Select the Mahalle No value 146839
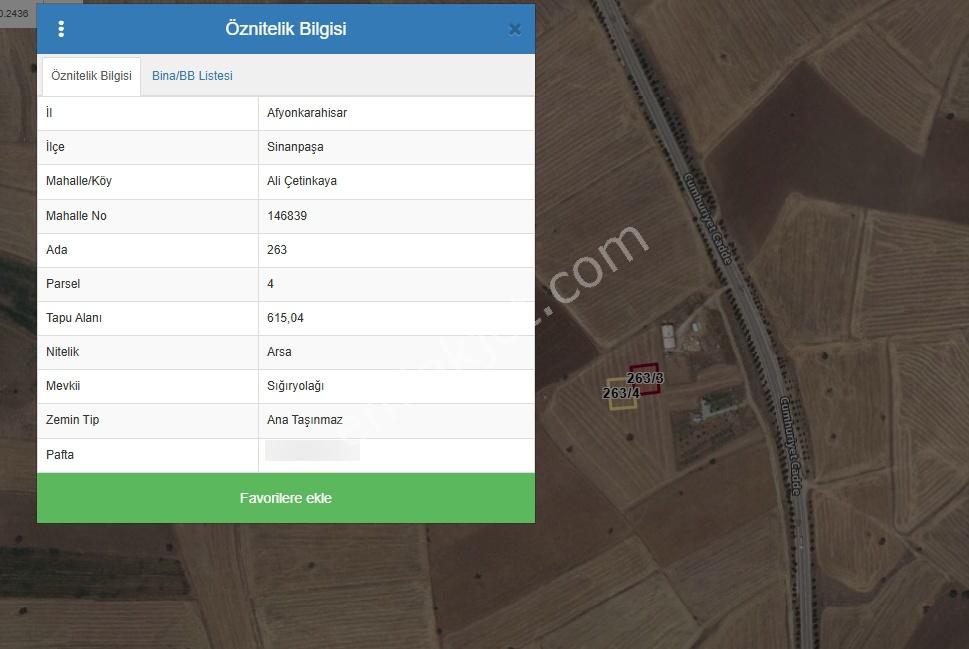The image size is (969, 649). point(287,216)
